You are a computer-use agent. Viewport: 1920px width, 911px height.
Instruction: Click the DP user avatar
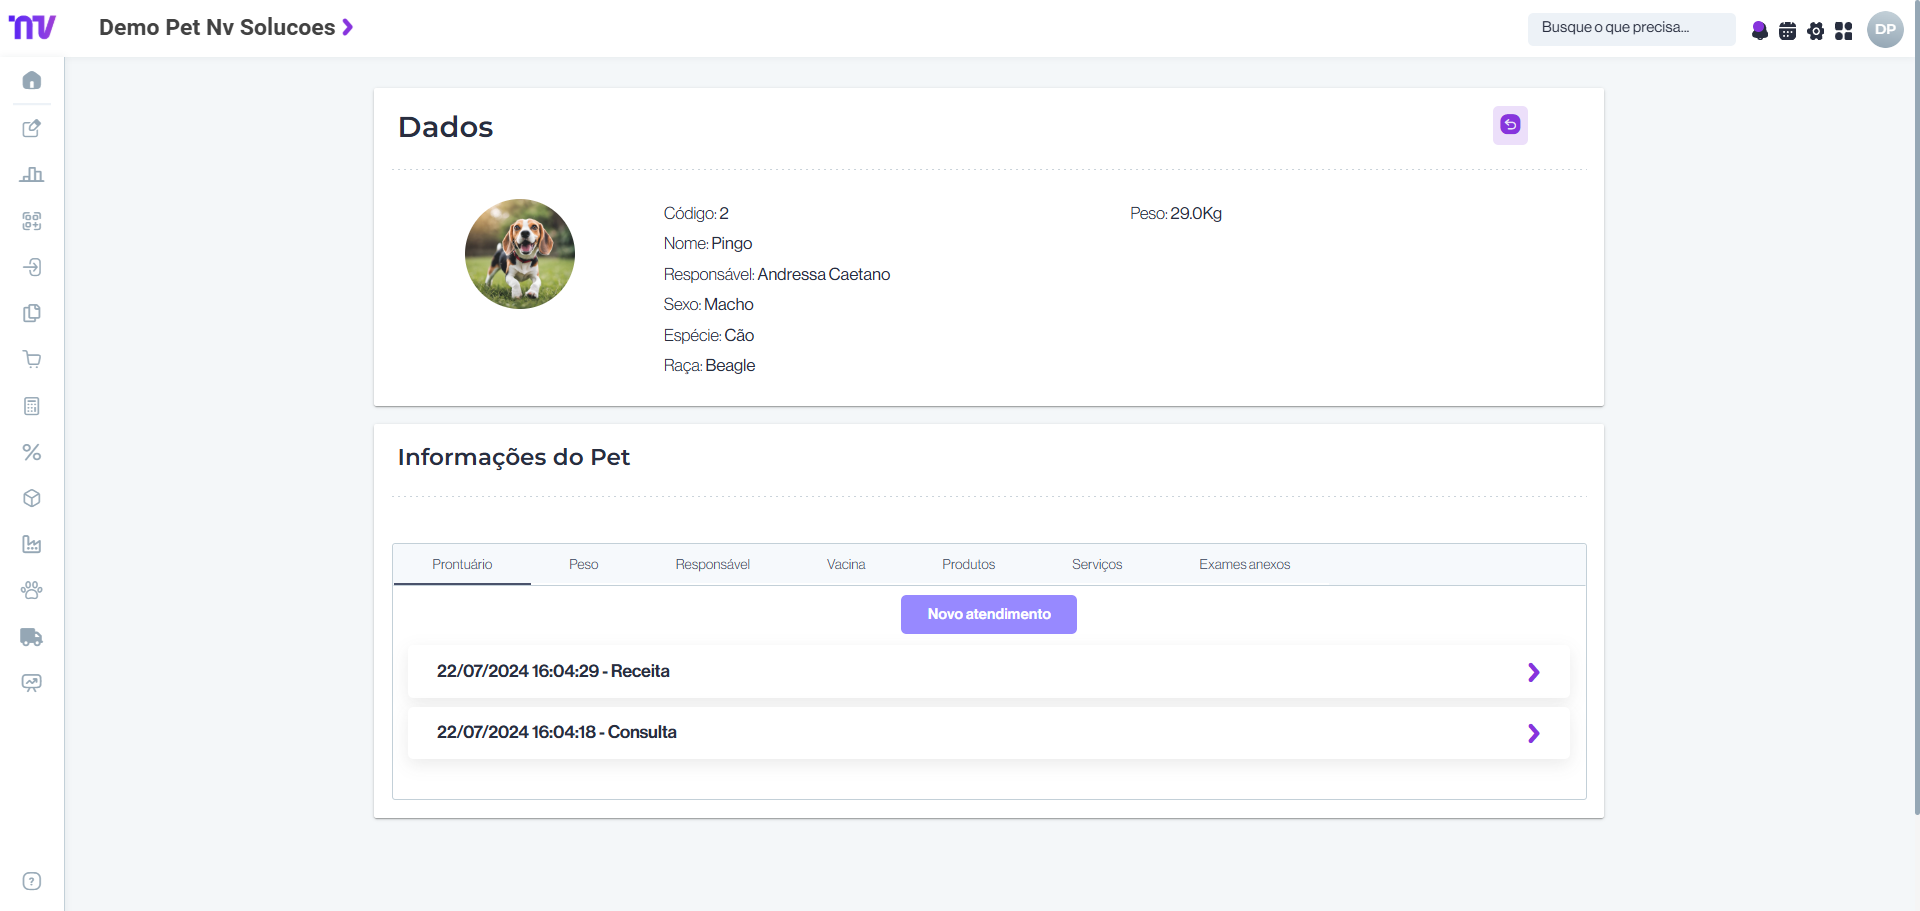[x=1885, y=29]
